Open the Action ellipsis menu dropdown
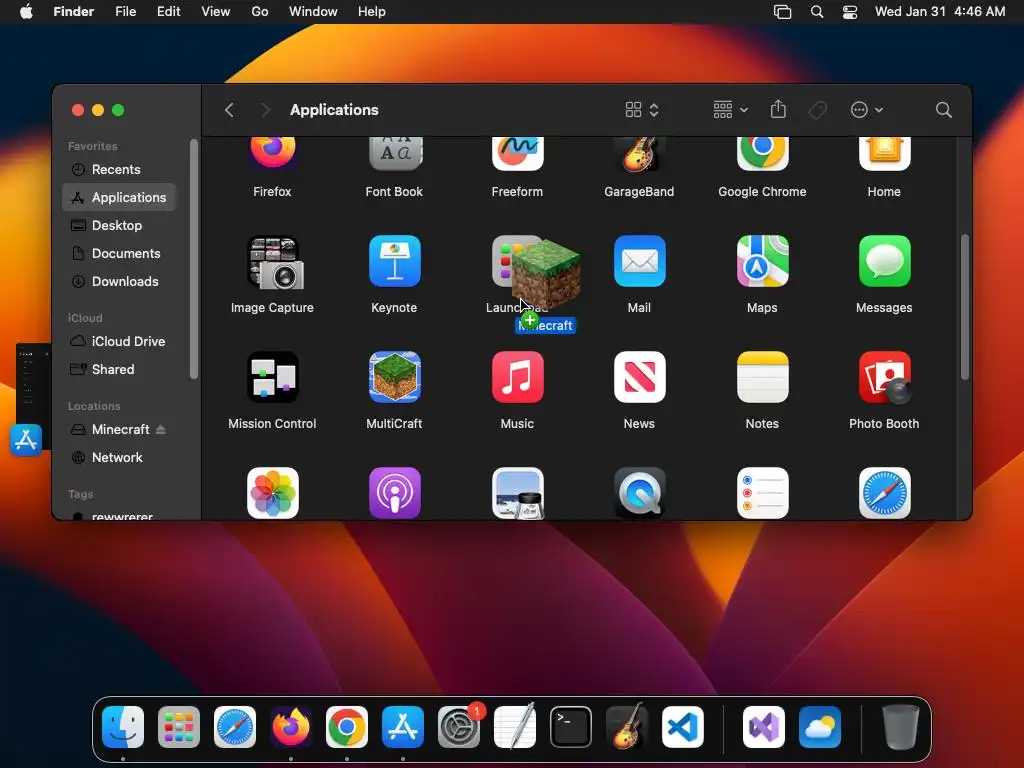This screenshot has width=1024, height=768. 867,110
